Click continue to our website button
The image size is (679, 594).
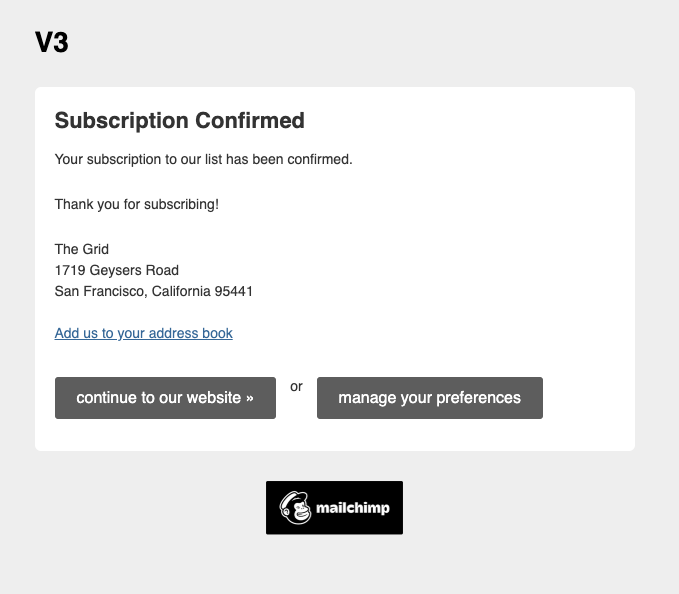(165, 398)
